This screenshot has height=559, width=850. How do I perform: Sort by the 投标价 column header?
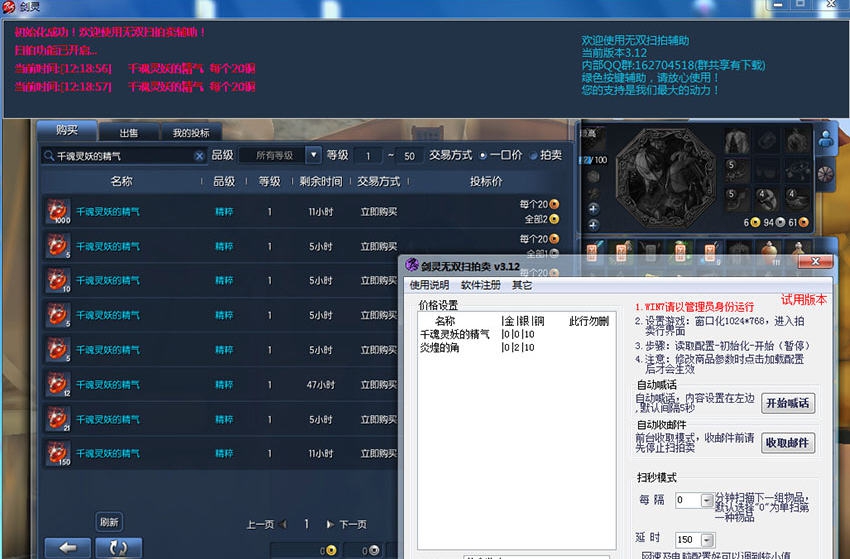point(486,181)
